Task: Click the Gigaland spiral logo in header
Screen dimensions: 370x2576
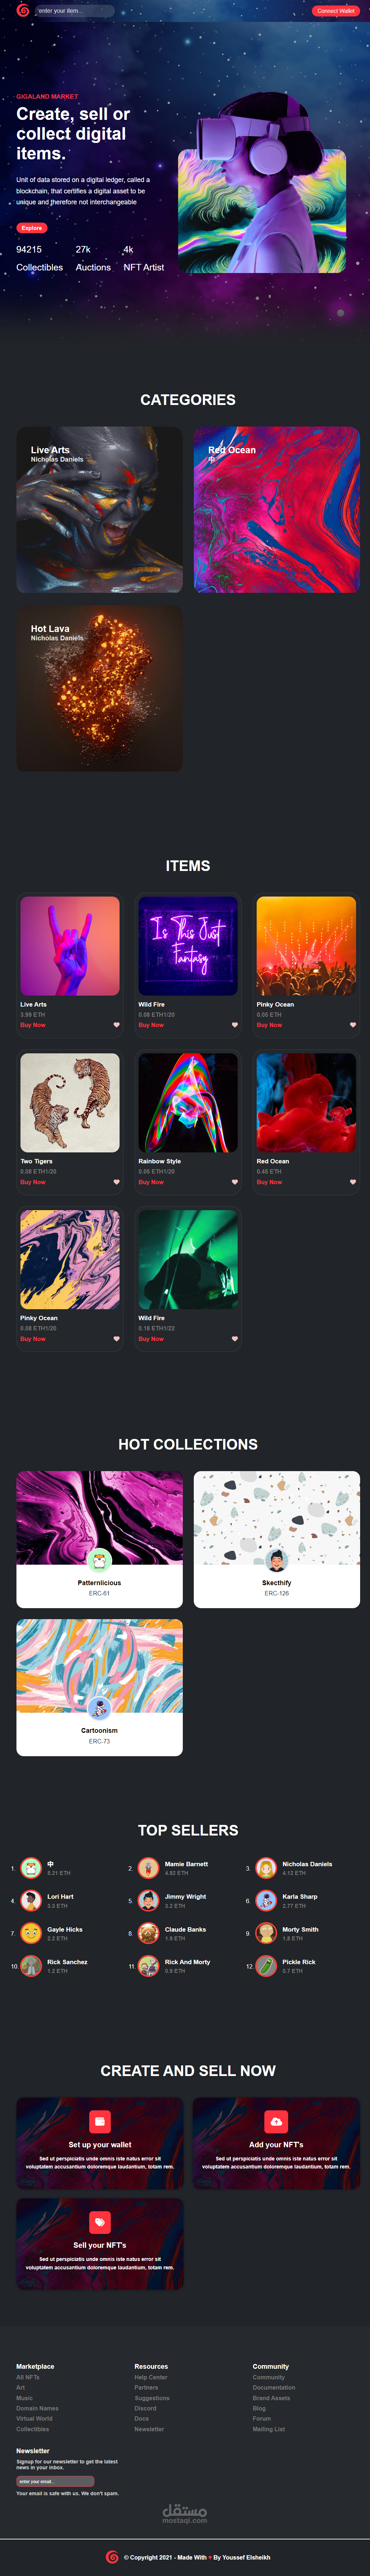Action: tap(23, 11)
